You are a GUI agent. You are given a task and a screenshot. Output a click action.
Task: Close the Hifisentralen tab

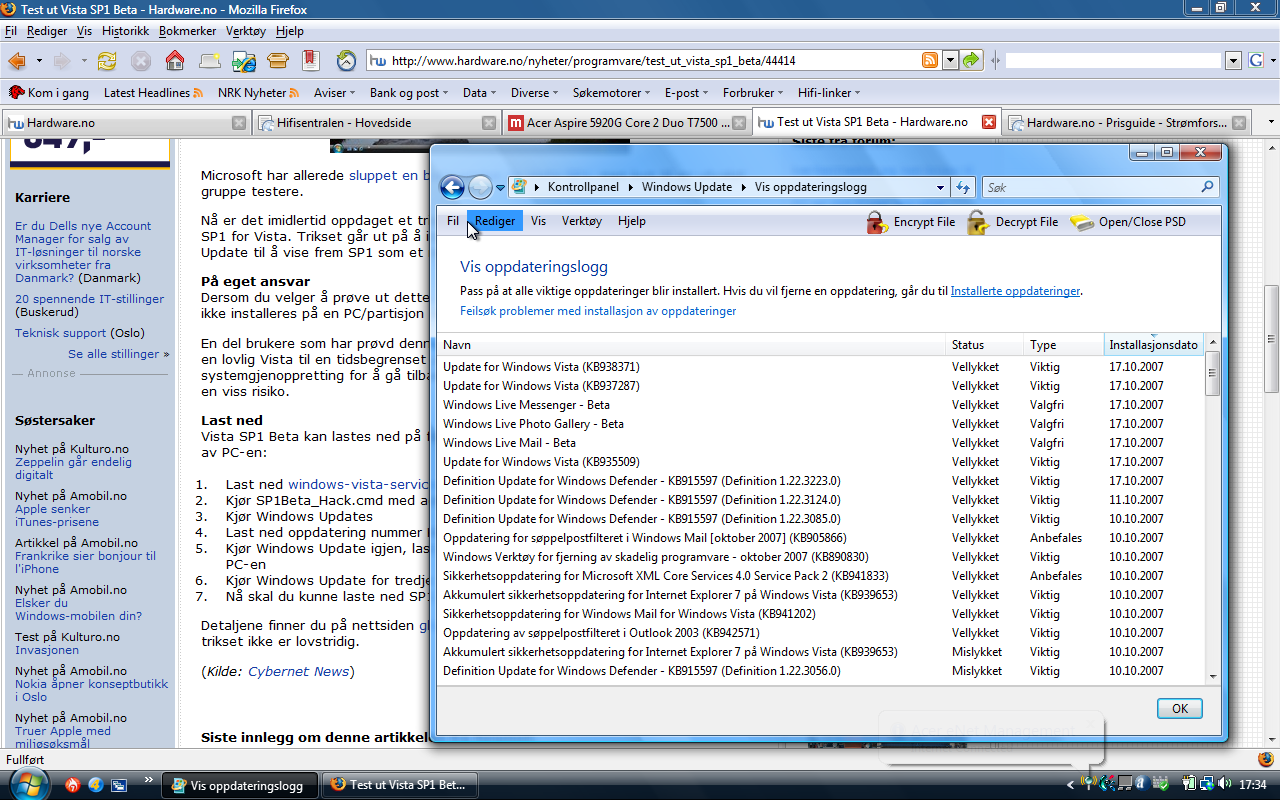pos(489,123)
